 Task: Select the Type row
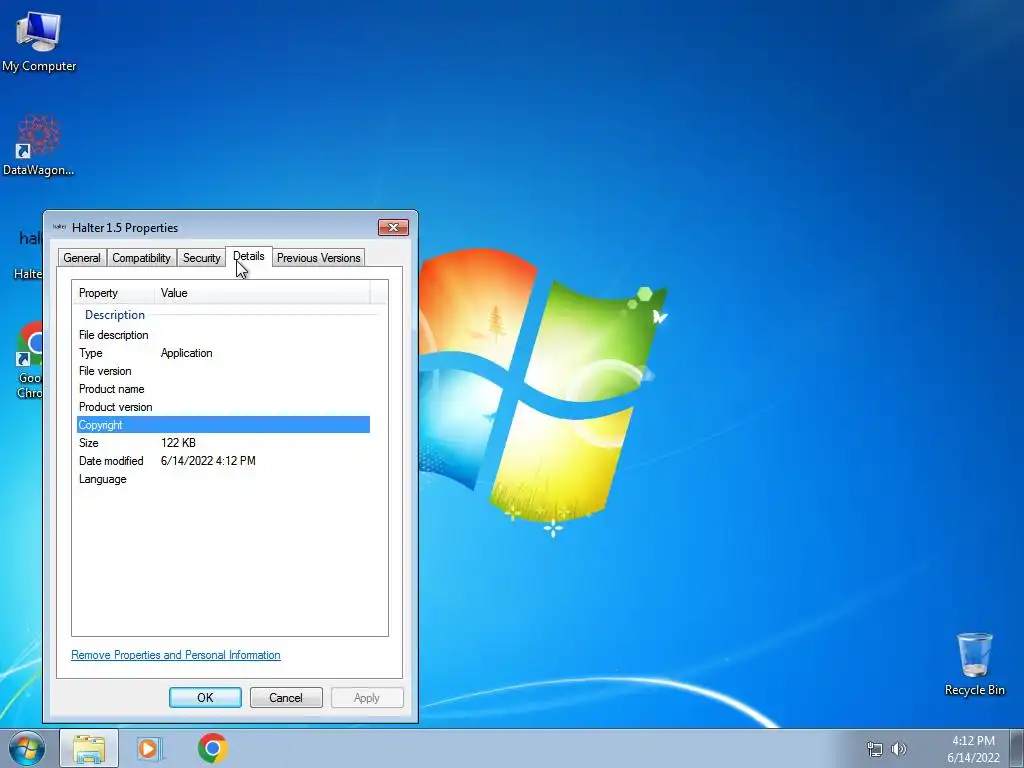[x=223, y=353]
